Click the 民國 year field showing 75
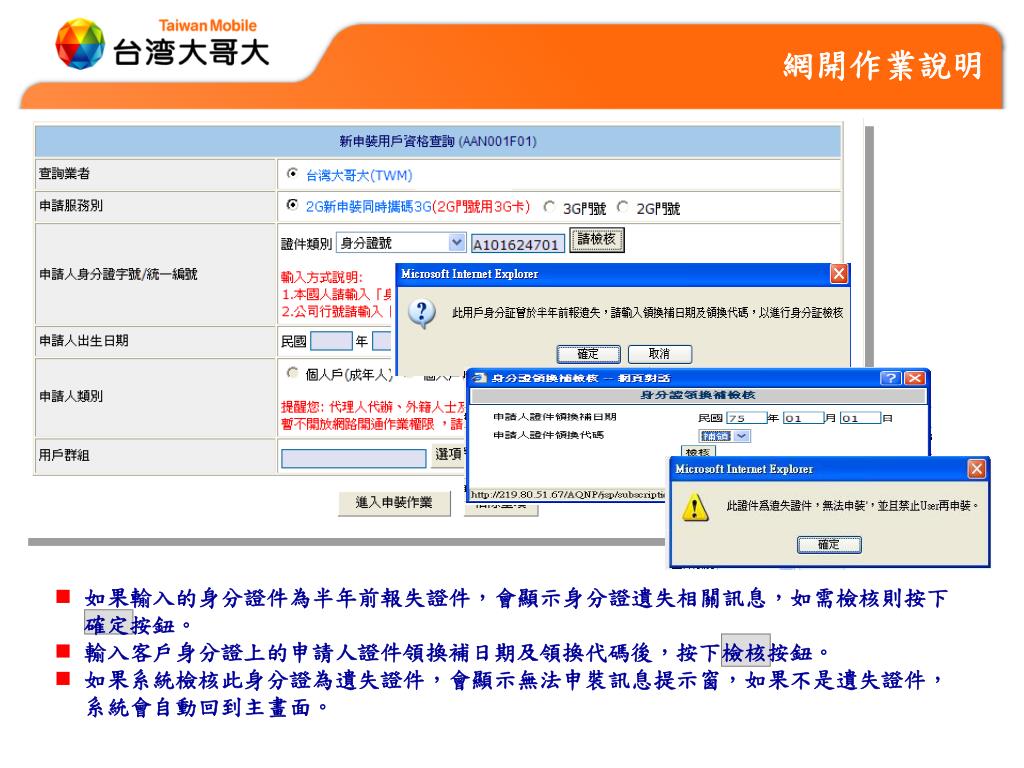 click(x=746, y=418)
